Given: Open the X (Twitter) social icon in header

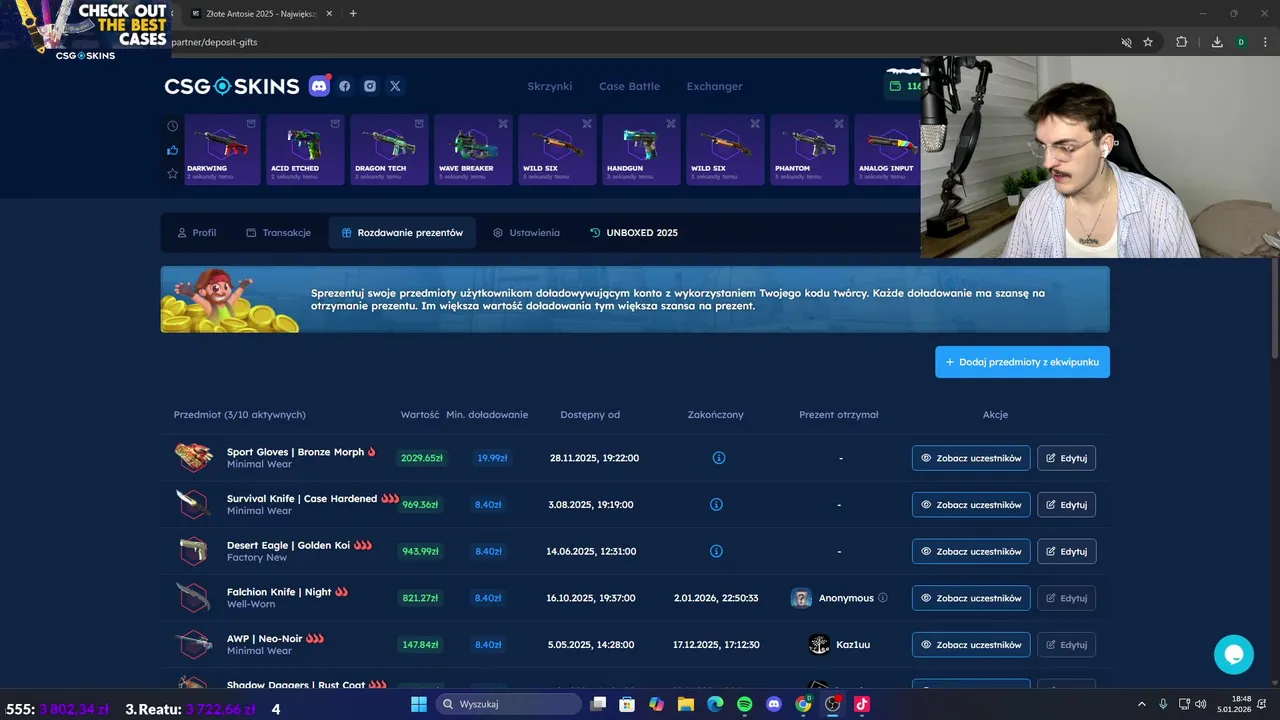Looking at the screenshot, I should point(395,86).
